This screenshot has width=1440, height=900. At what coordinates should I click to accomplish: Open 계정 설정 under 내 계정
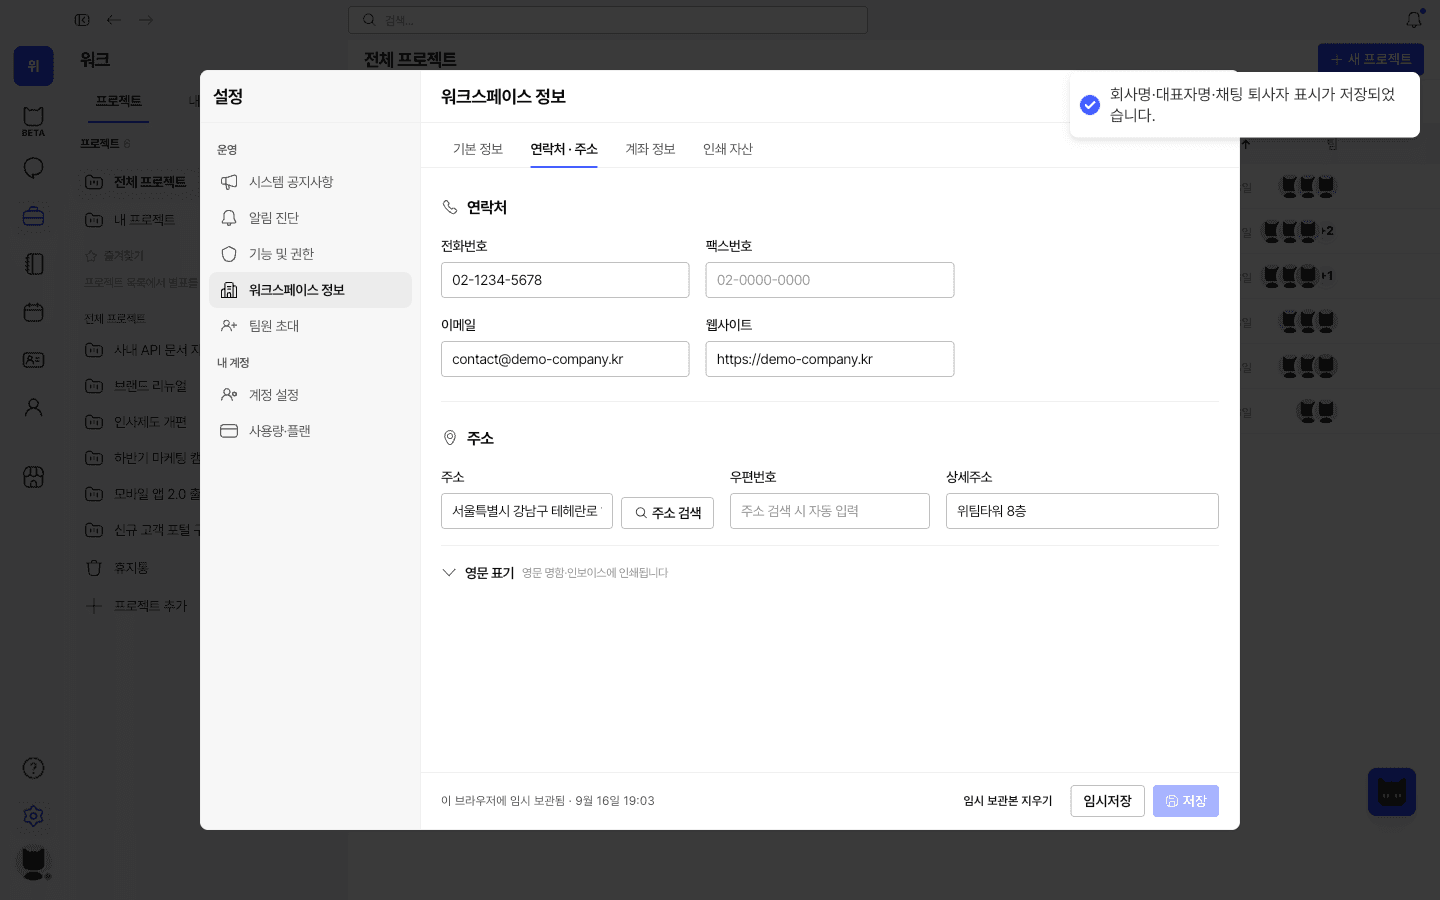[x=310, y=395]
